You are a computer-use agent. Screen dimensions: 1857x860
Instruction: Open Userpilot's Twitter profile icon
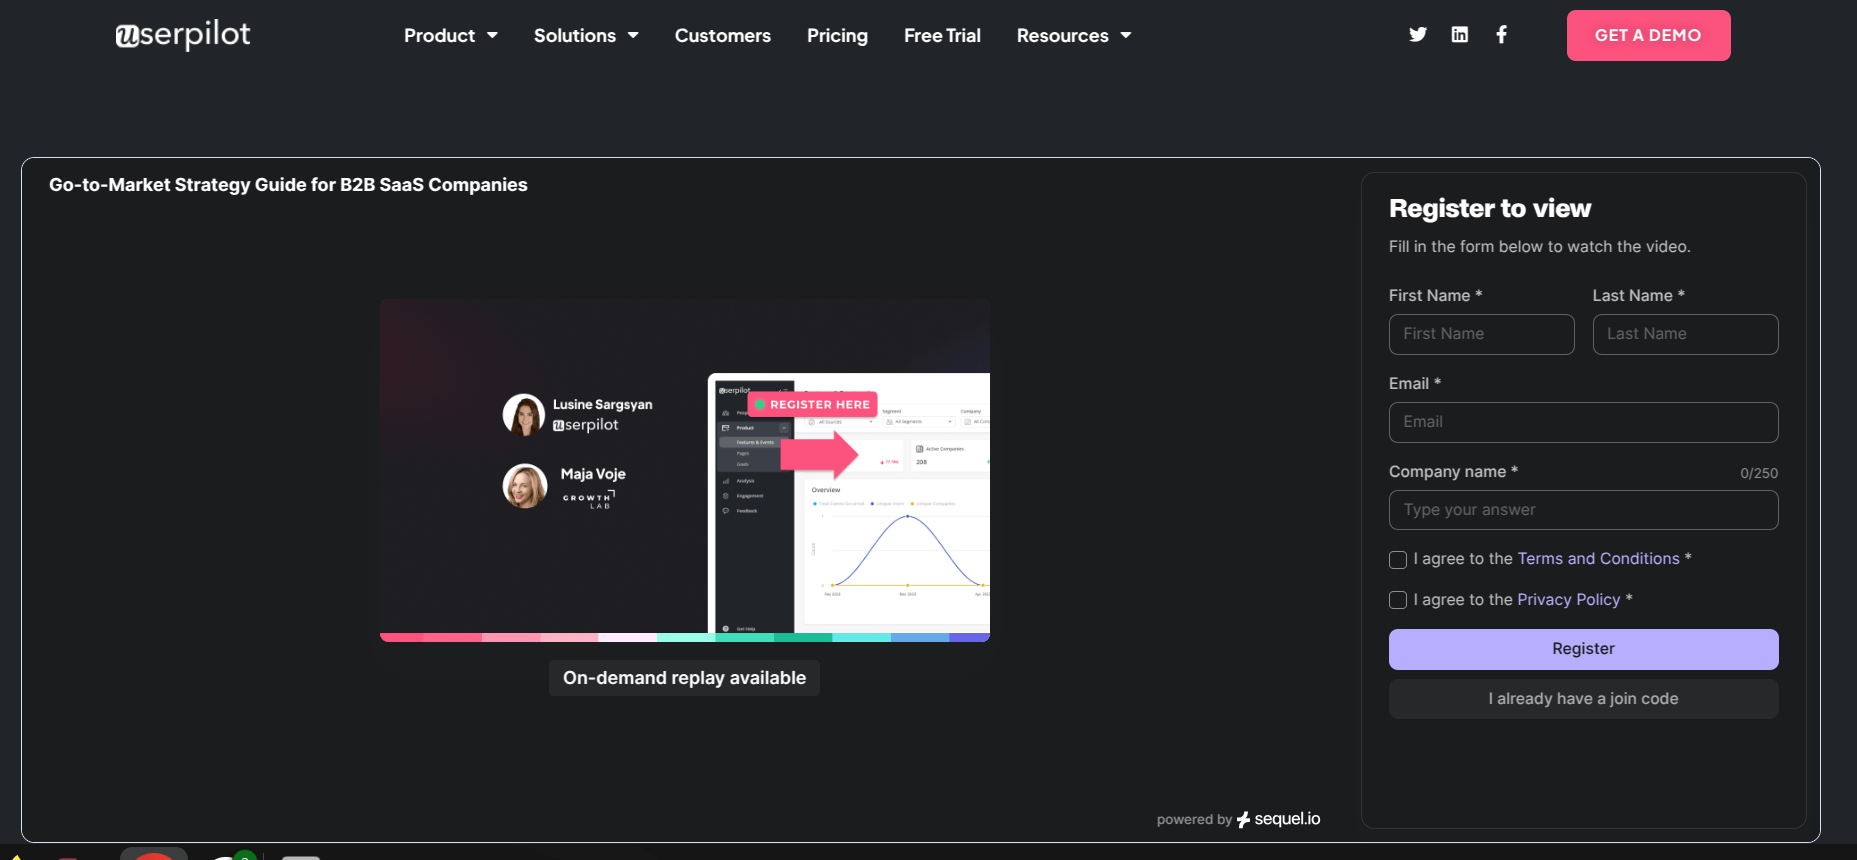(x=1417, y=35)
